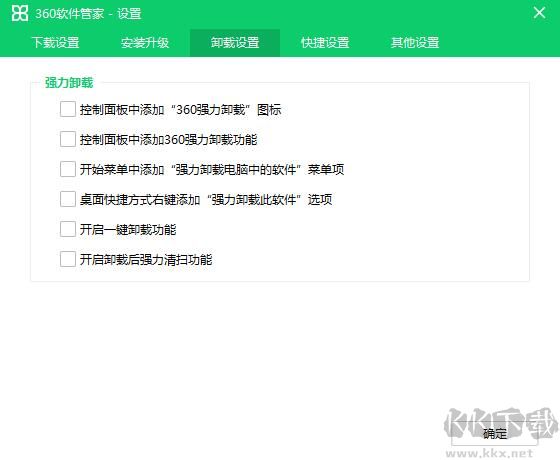Open the 其他设置 tab

tap(415, 43)
